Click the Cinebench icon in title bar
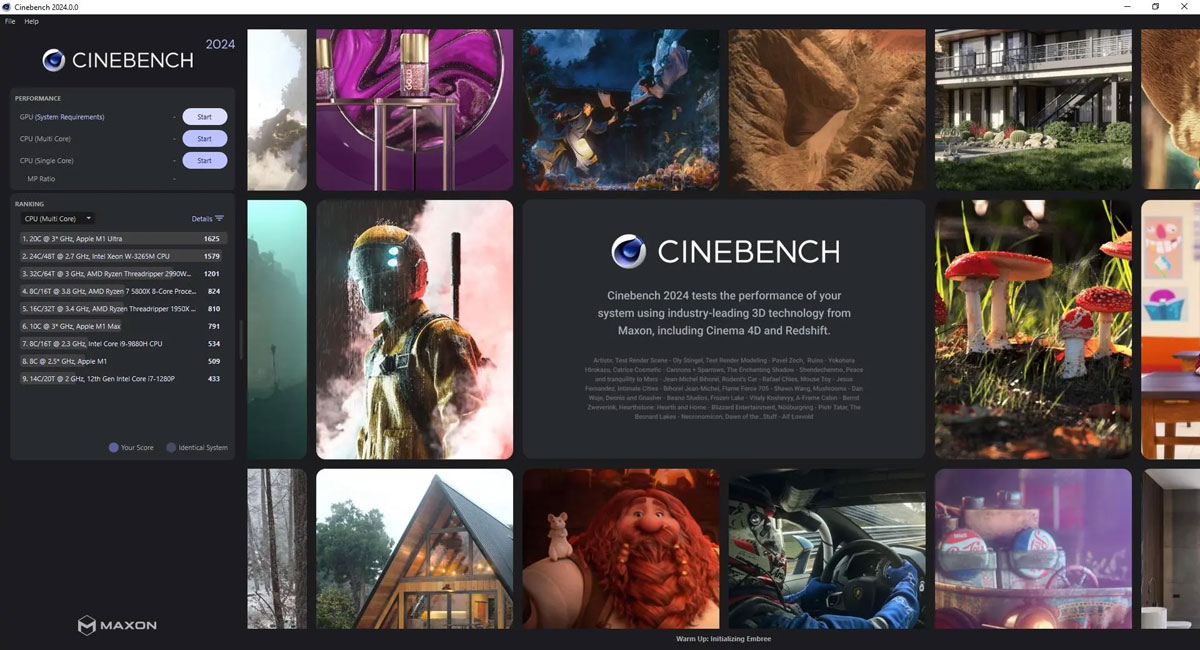 coord(6,7)
